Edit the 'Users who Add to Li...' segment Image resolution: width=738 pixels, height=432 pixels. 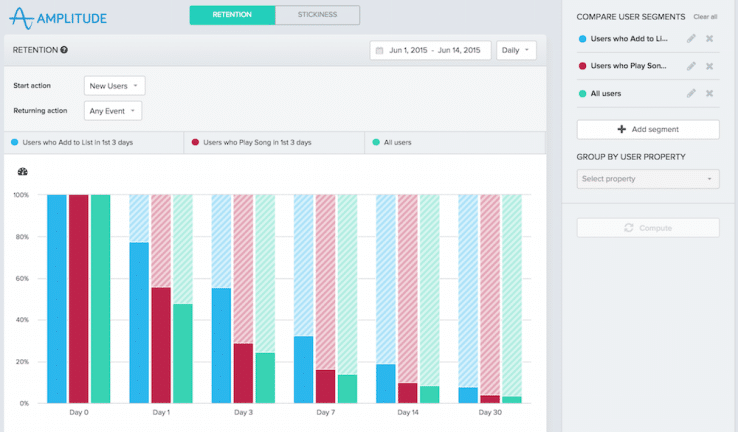click(691, 39)
